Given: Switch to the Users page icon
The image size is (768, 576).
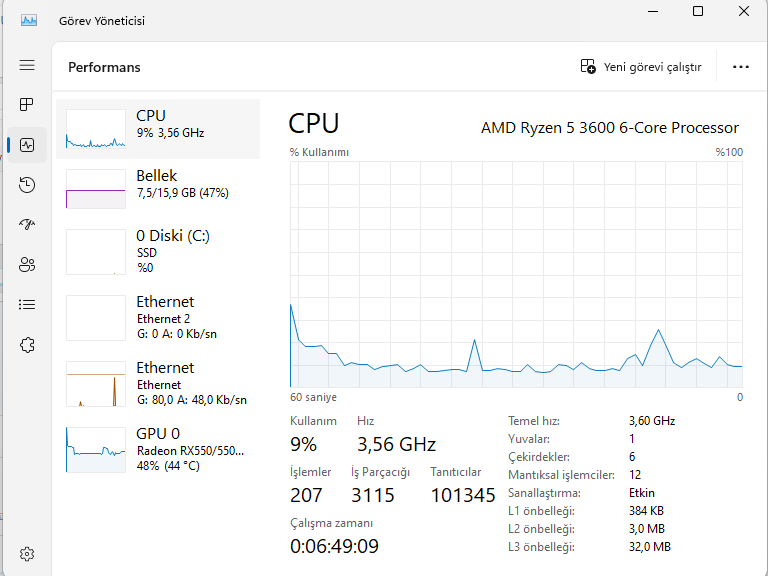Looking at the screenshot, I should coord(27,265).
